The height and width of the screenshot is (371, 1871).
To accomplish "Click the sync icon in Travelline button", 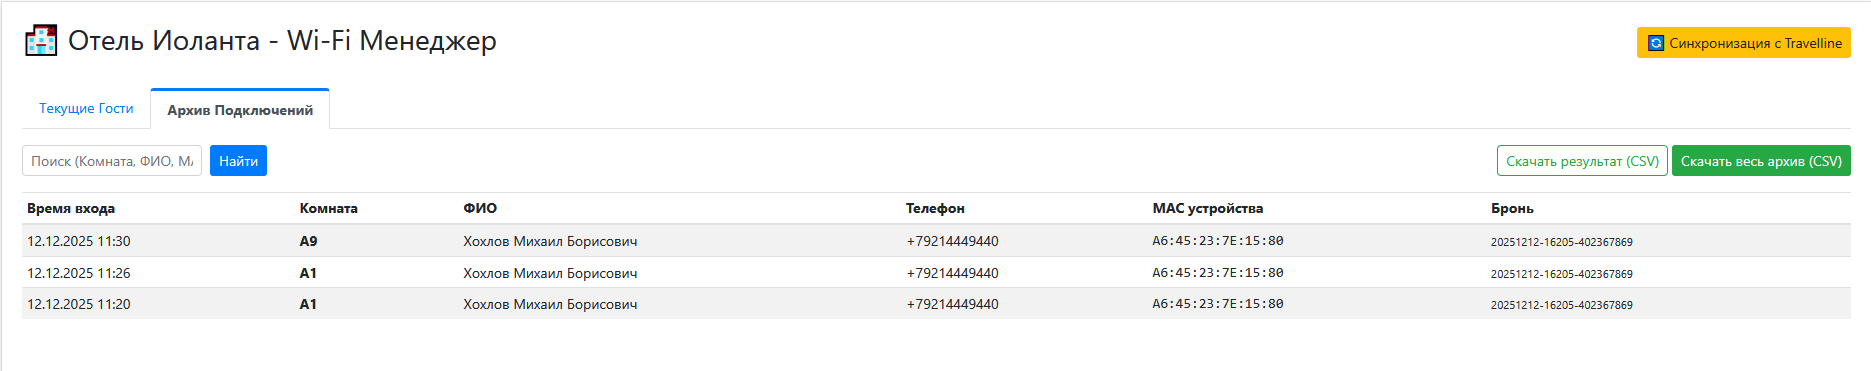I will click(1656, 43).
